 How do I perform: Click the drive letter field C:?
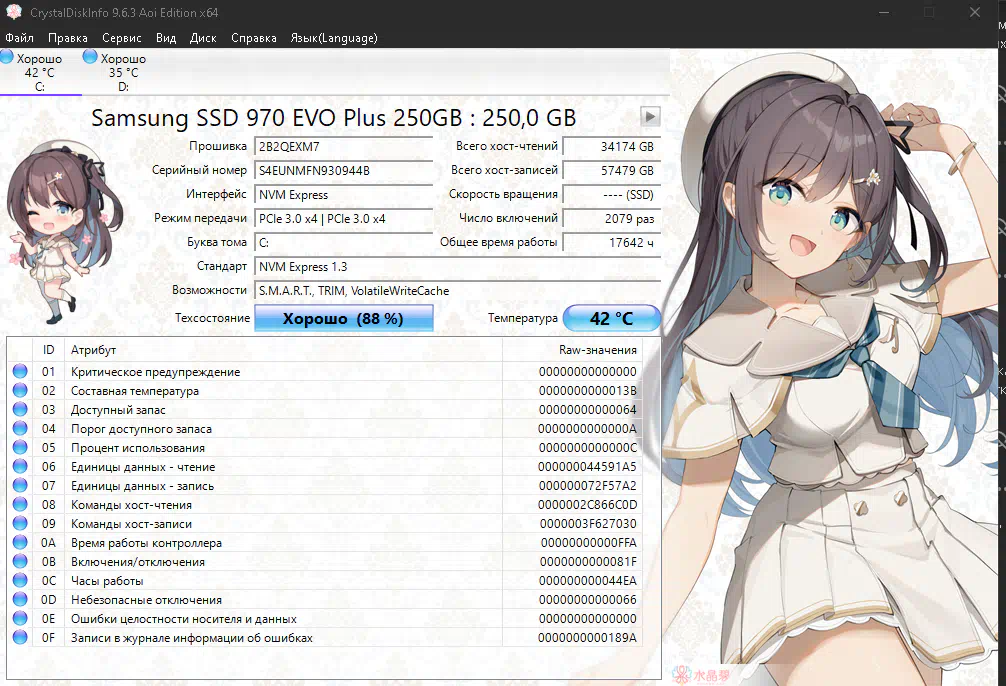click(x=344, y=243)
